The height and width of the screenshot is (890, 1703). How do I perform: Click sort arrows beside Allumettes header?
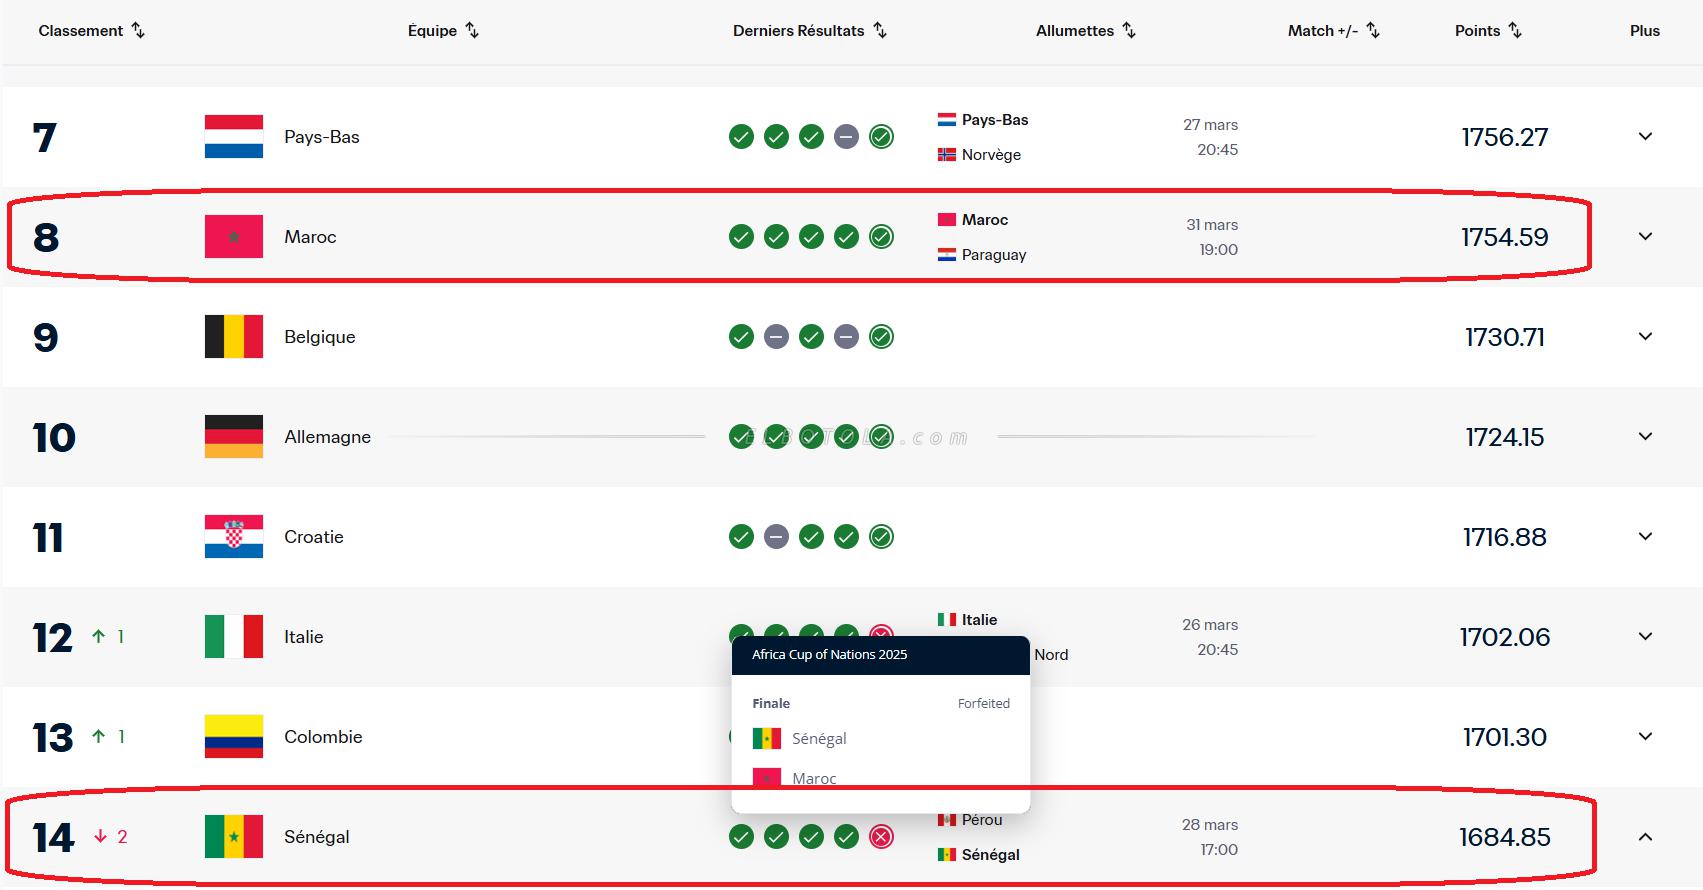tap(1129, 31)
